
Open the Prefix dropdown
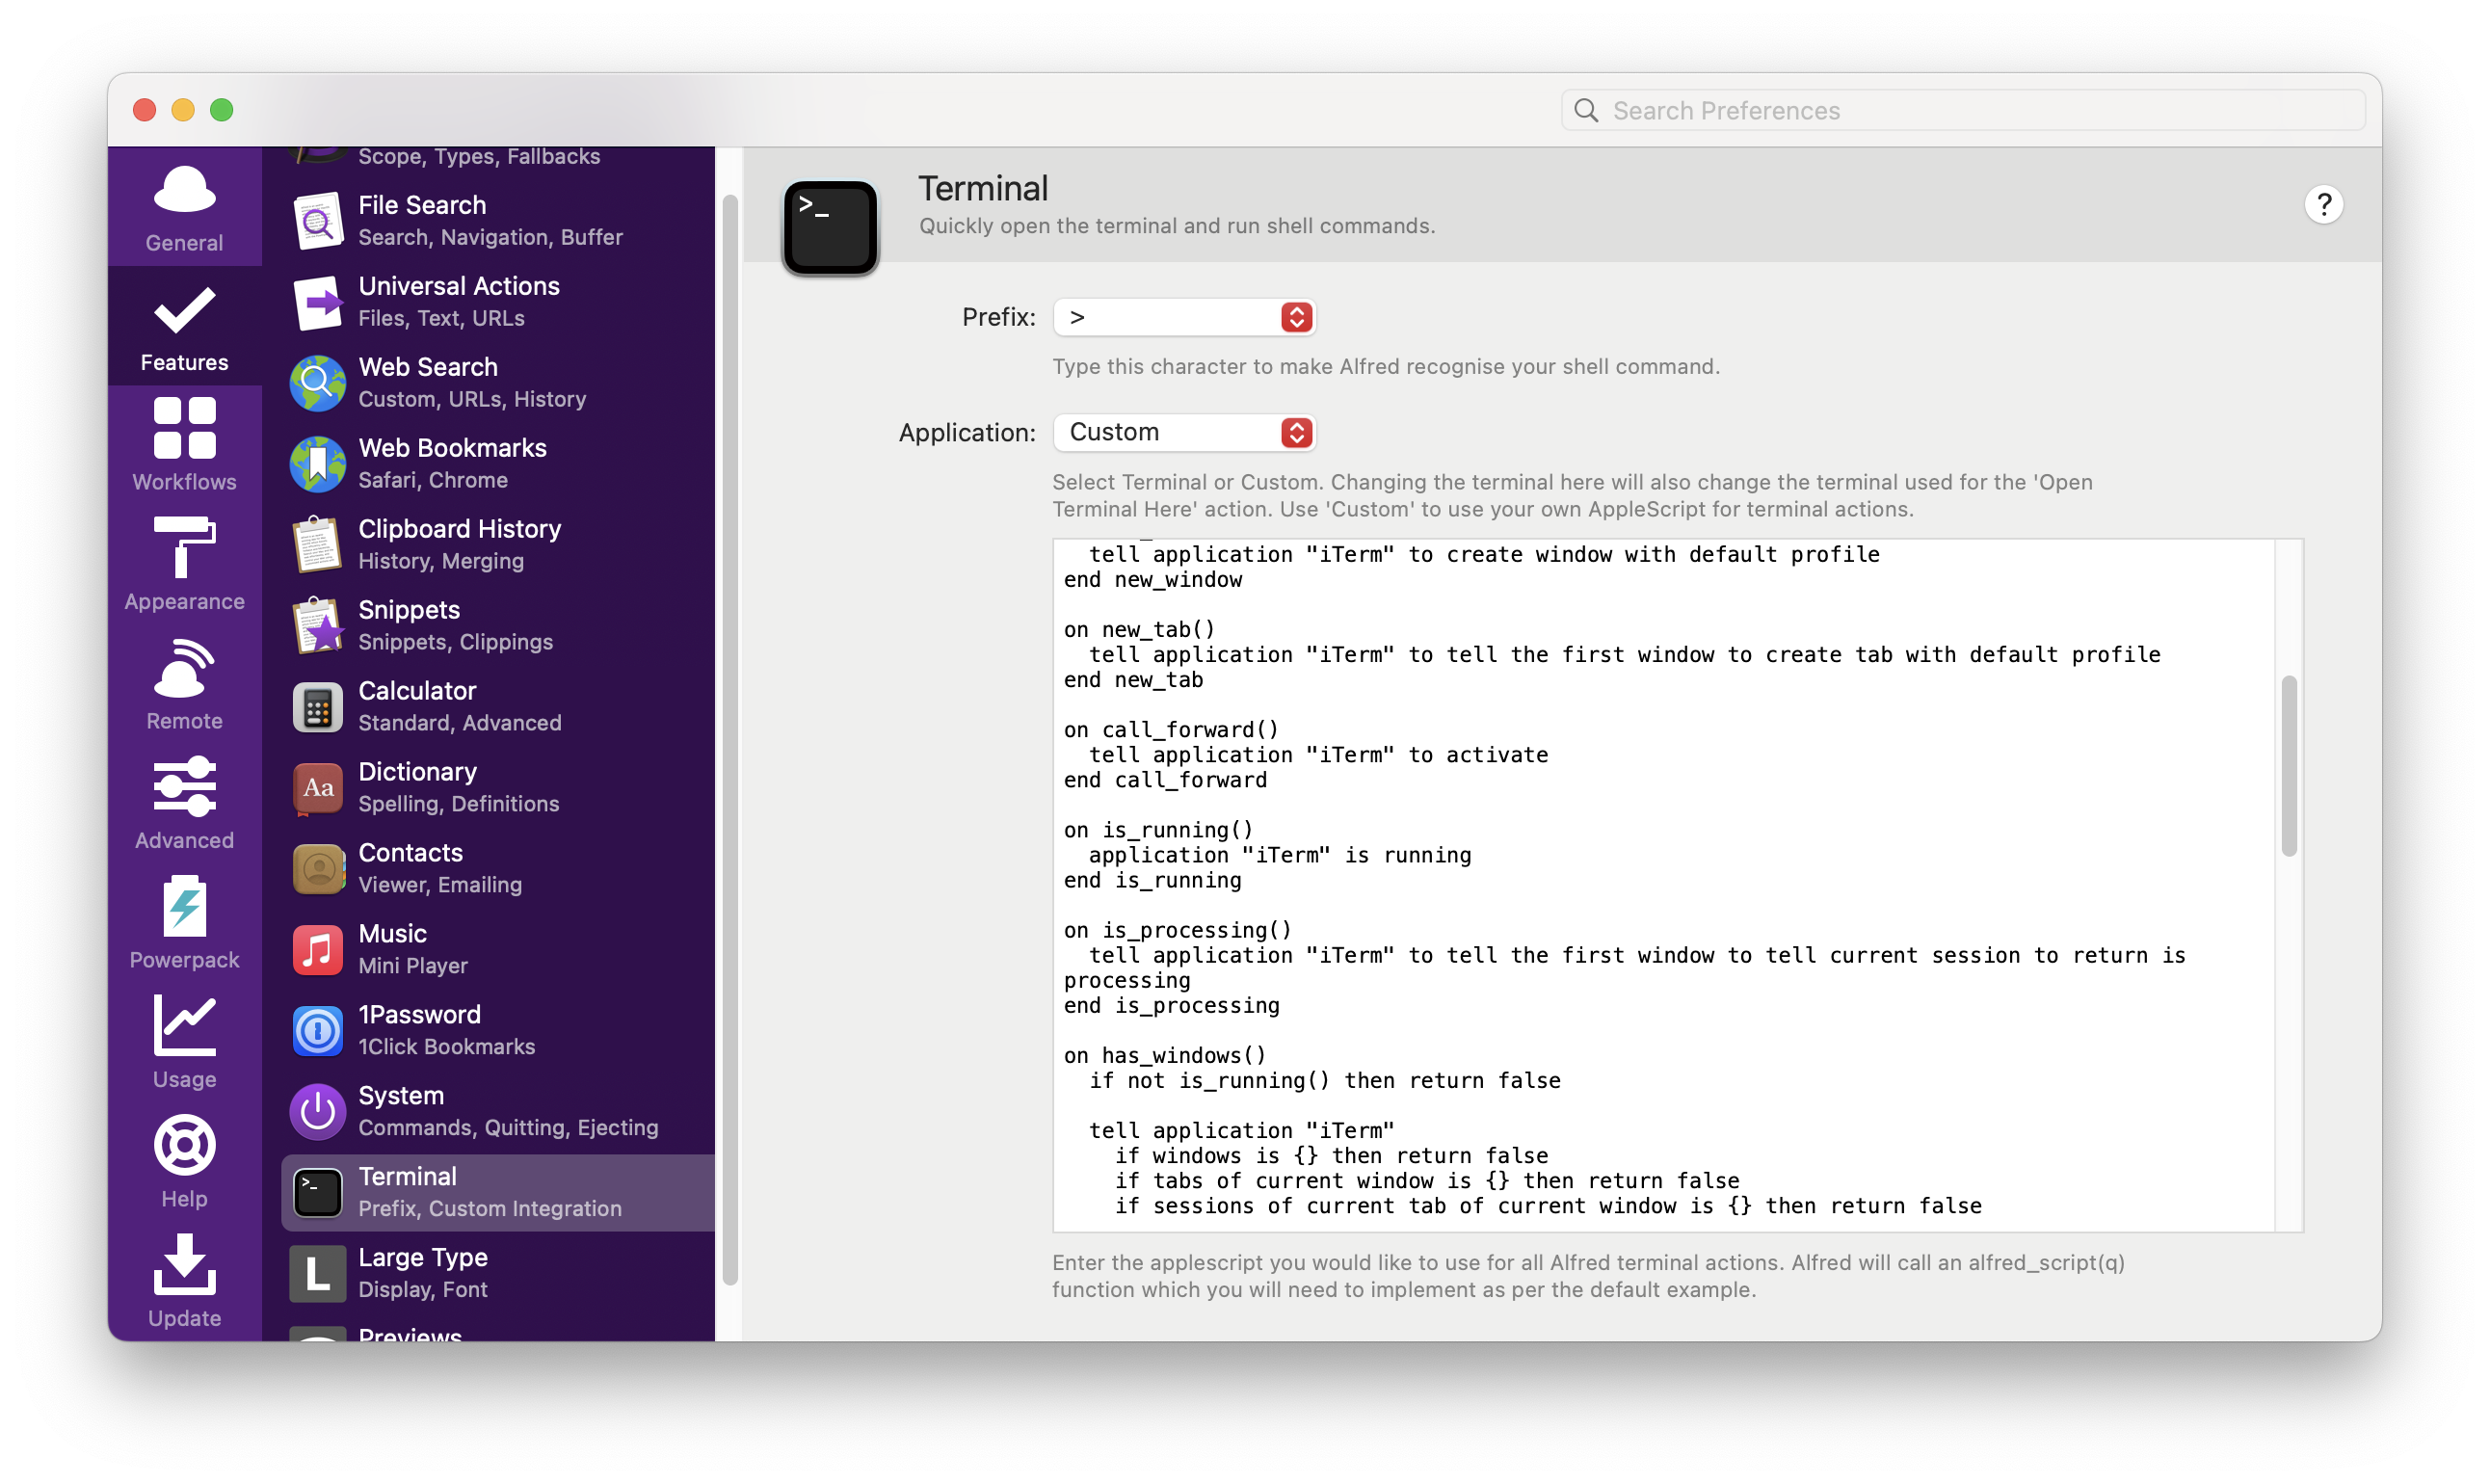(1184, 317)
